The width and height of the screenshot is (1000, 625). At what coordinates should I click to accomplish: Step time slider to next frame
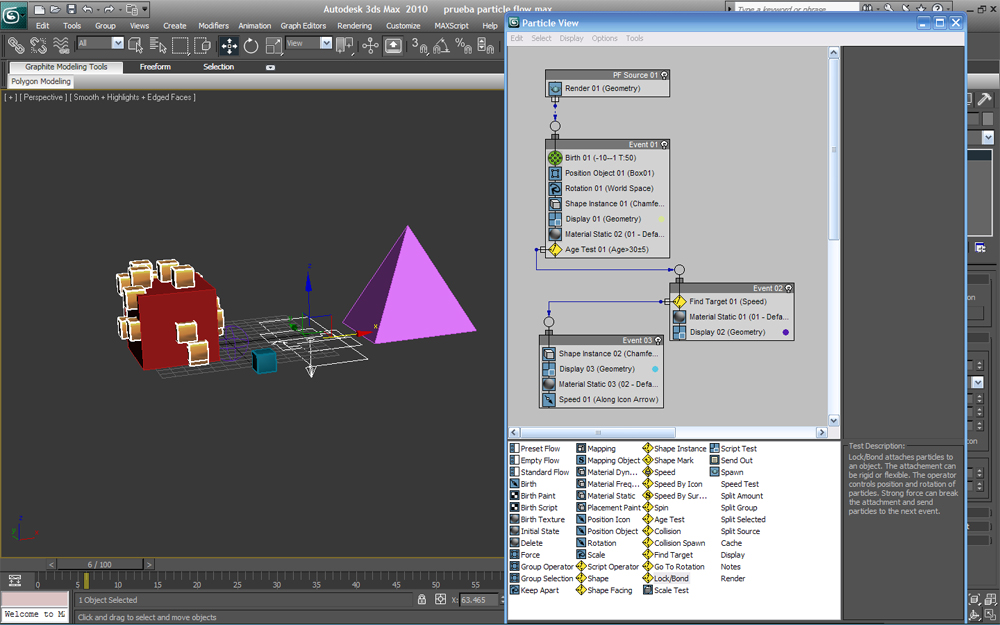point(149,564)
